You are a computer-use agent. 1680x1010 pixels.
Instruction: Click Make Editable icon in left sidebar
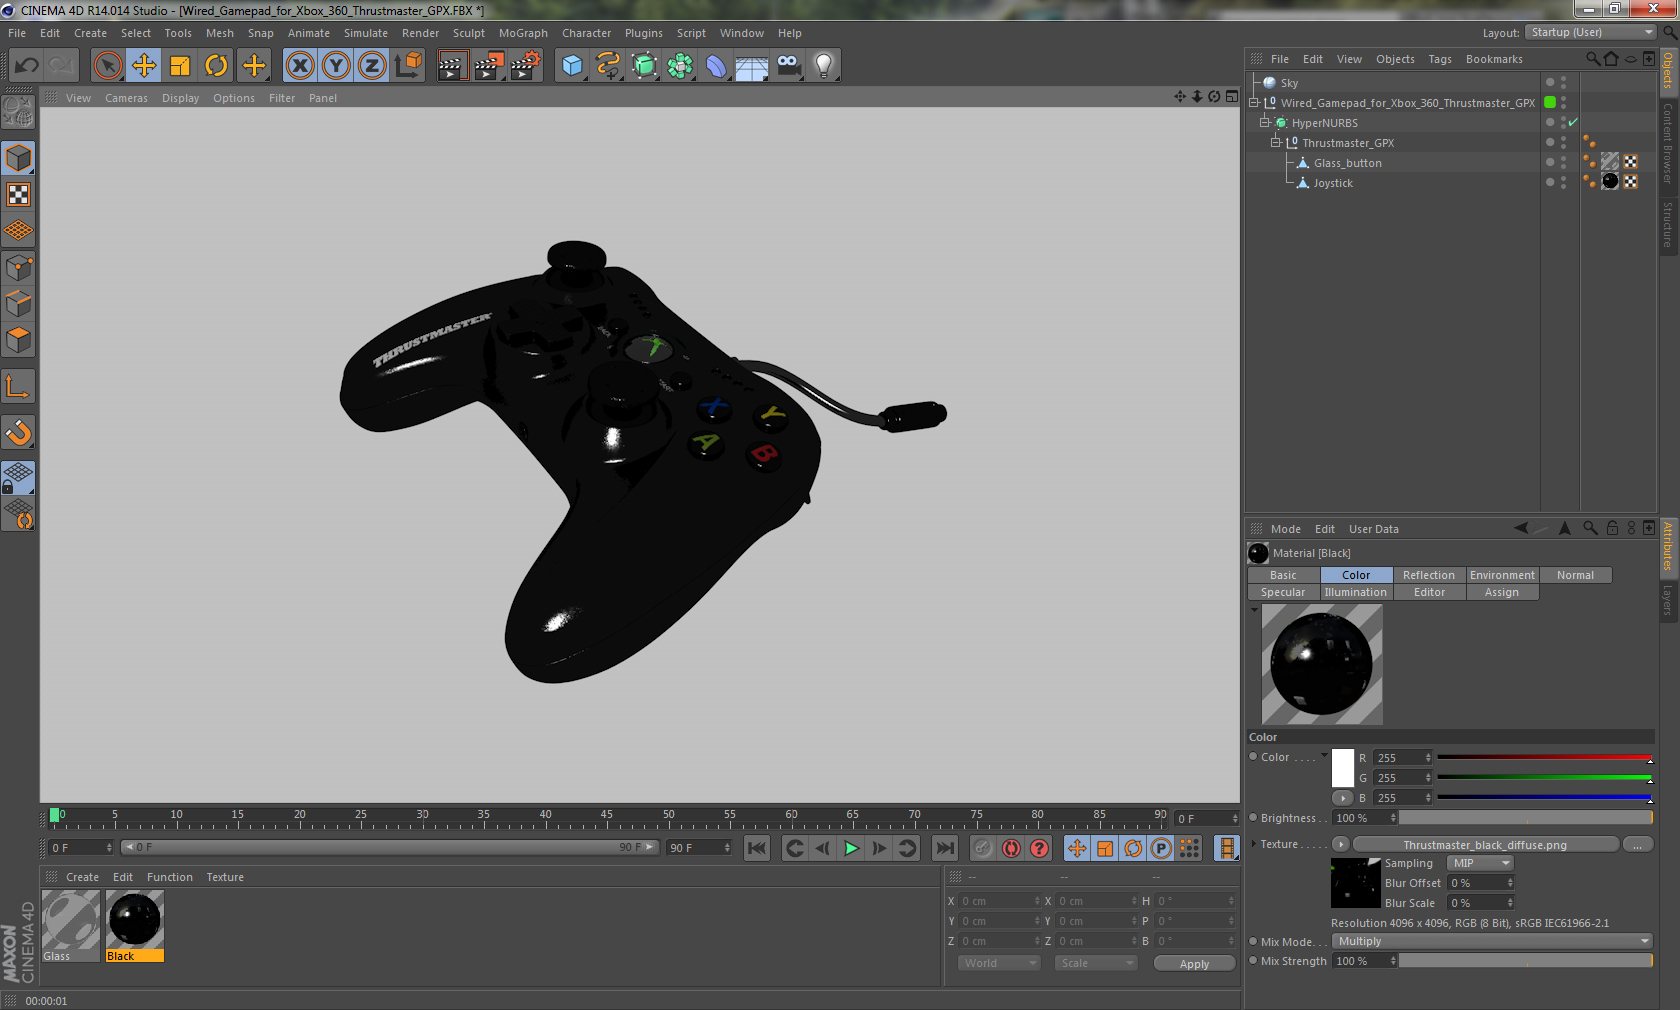19,113
